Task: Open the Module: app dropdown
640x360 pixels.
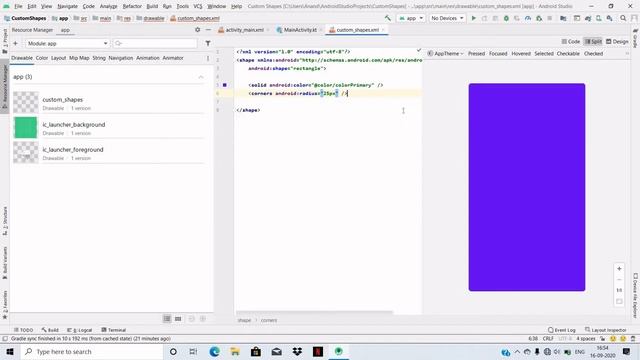Action: tap(67, 43)
